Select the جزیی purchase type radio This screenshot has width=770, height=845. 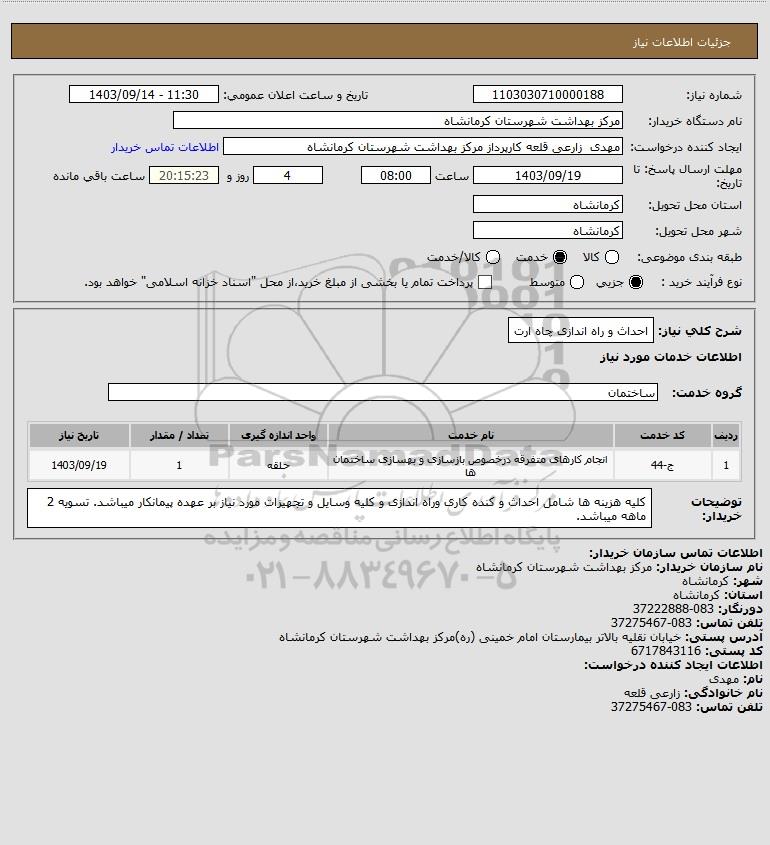coord(636,282)
